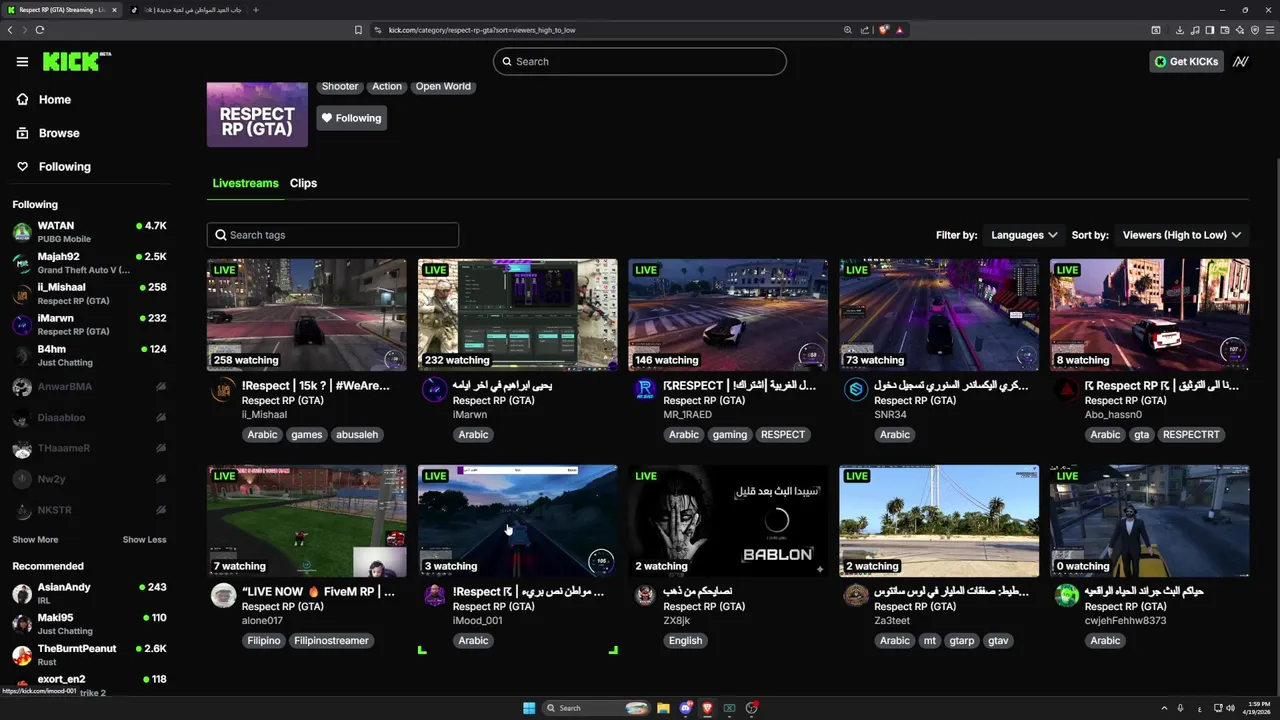The height and width of the screenshot is (720, 1280).
Task: Click Show More under Following list
Action: (35, 540)
